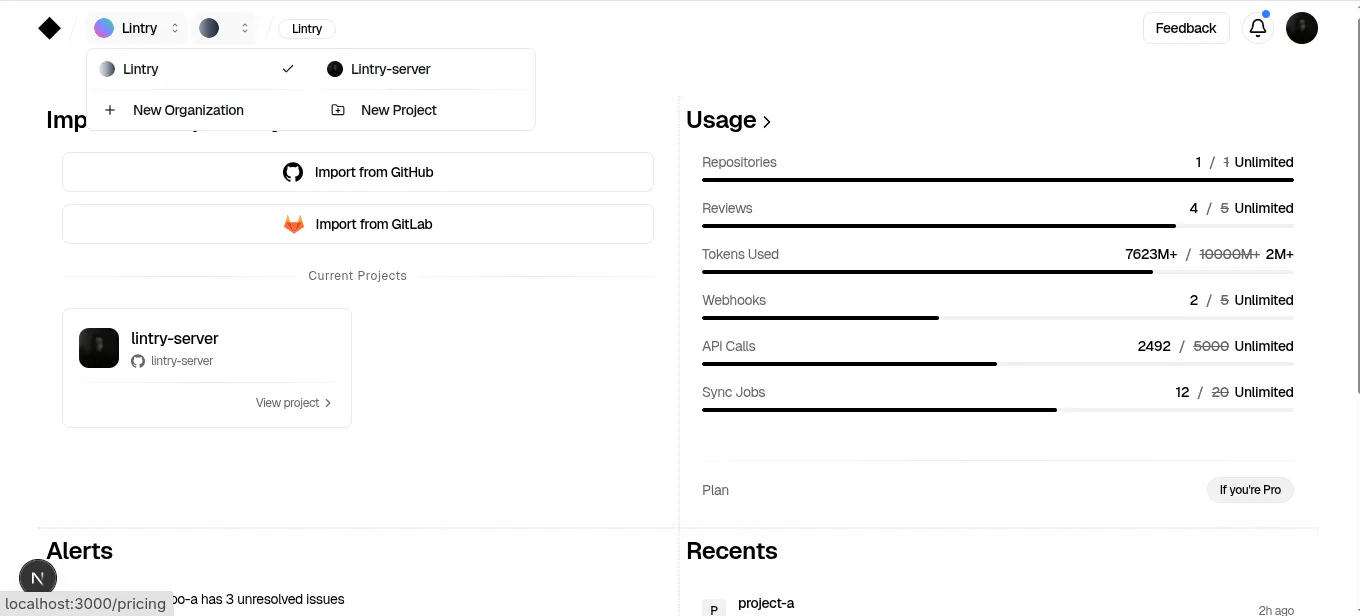The image size is (1360, 616).
Task: Click the Tokens Used progress bar
Action: tap(998, 272)
